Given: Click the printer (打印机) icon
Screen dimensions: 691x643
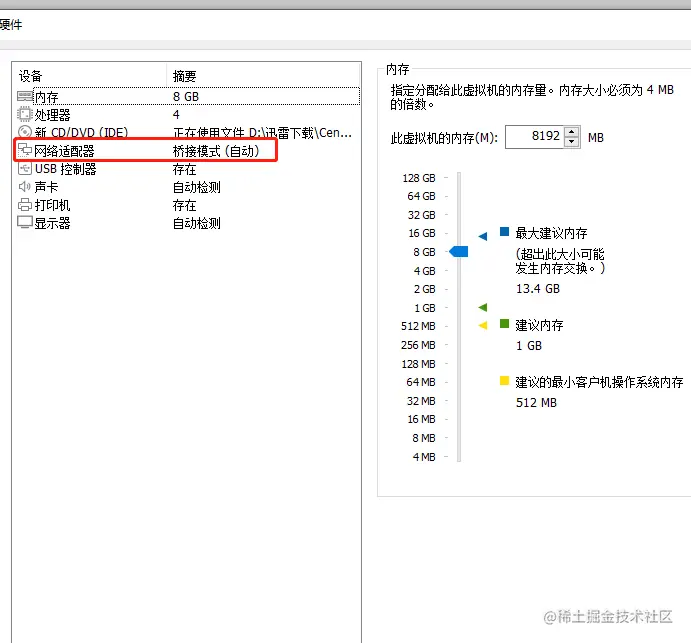Looking at the screenshot, I should [25, 204].
